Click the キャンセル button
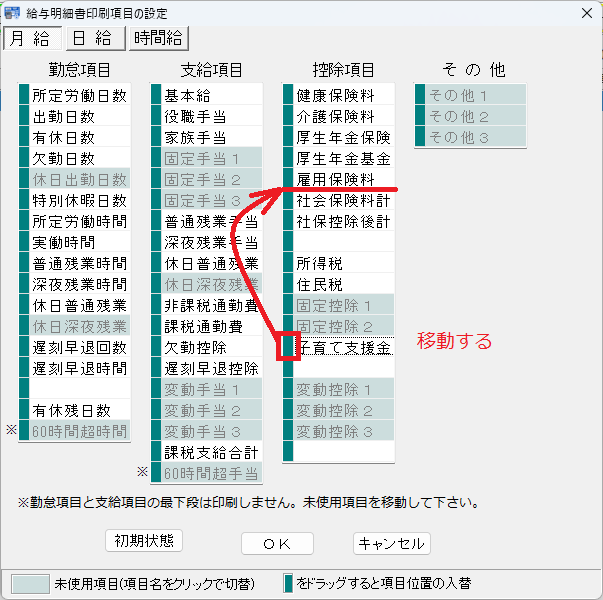 pos(391,543)
